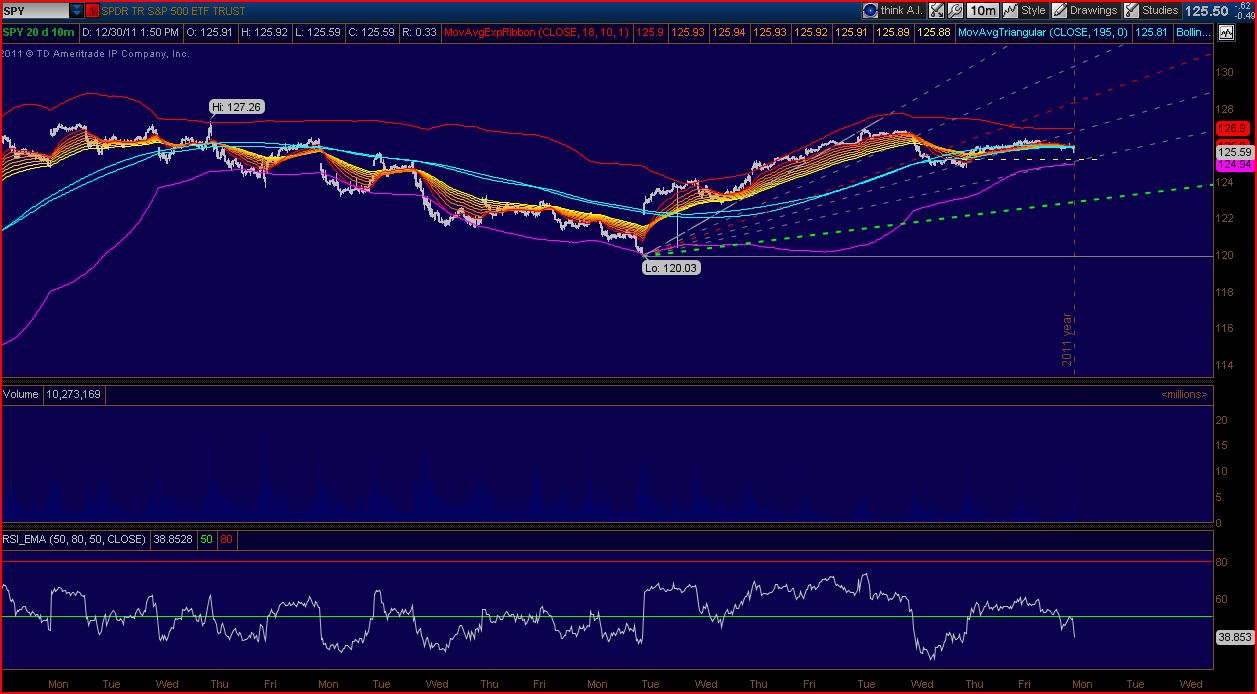1257x694 pixels.
Task: Click the '<millions>' volume unit label
Action: pyautogui.click(x=1184, y=394)
